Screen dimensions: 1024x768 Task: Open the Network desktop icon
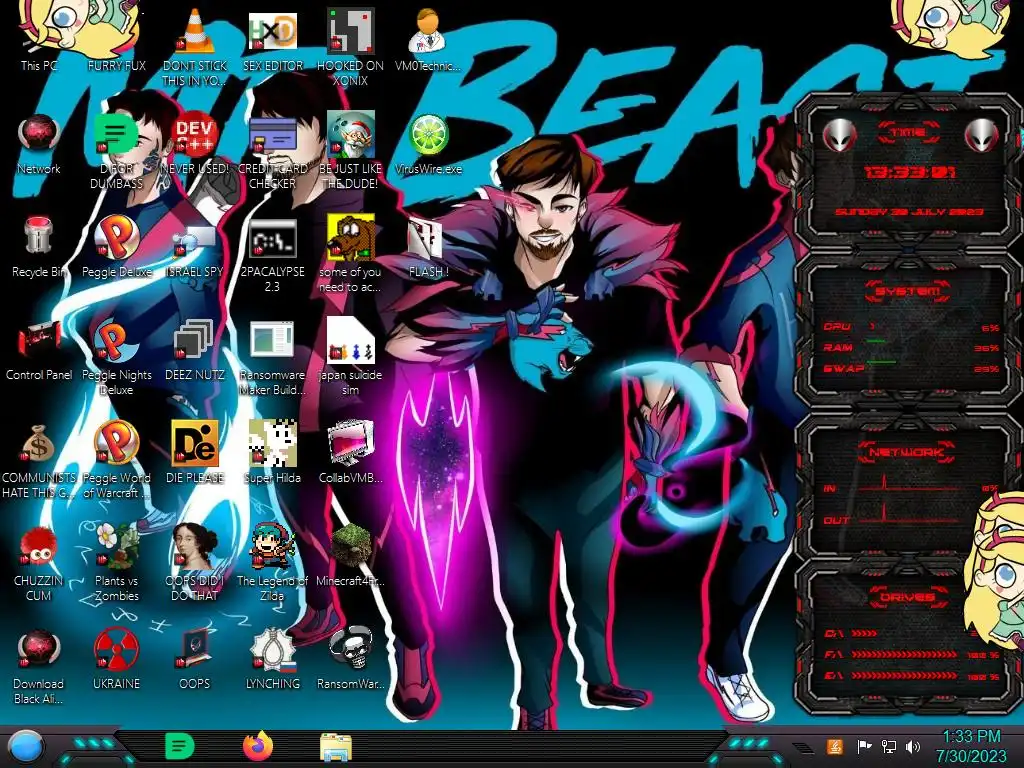pos(39,135)
